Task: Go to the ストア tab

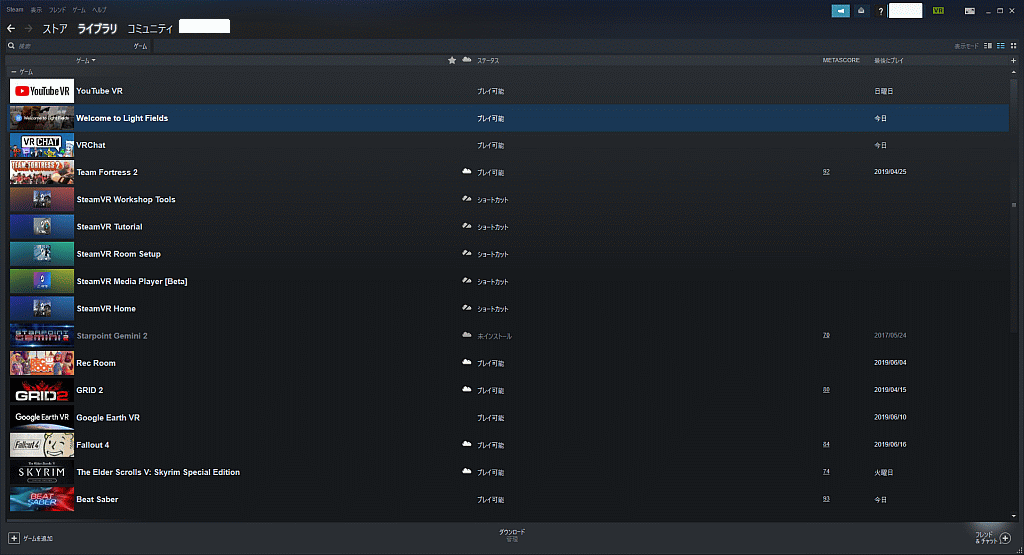Action: [55, 29]
